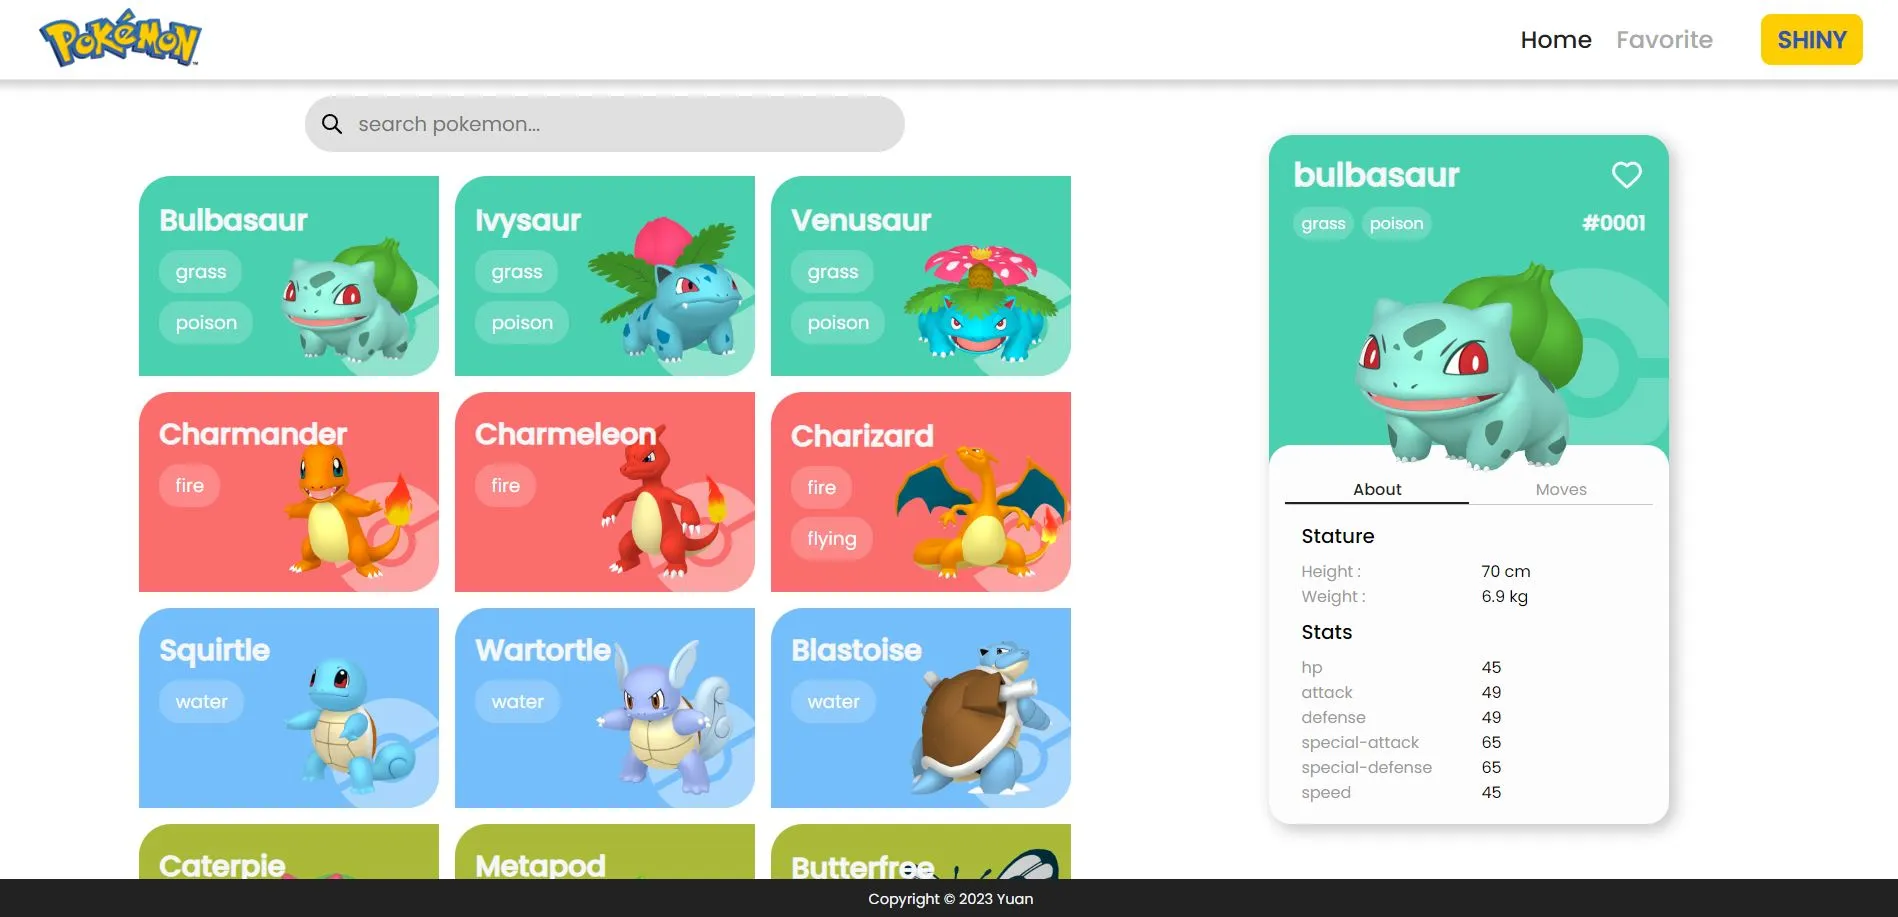Focus the search pokemon field

pyautogui.click(x=604, y=124)
